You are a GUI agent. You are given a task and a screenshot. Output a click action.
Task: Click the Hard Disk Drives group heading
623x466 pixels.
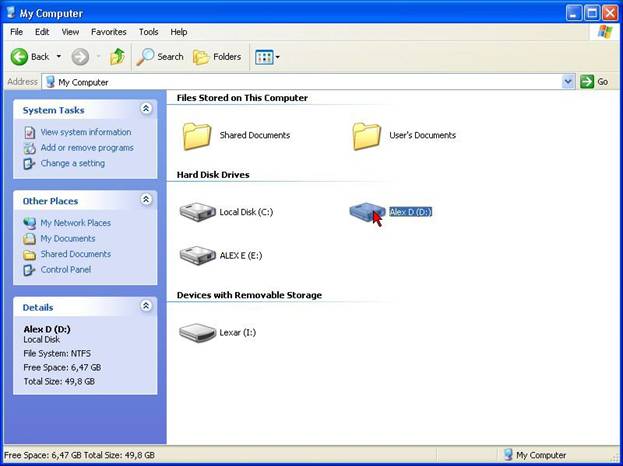(x=213, y=174)
